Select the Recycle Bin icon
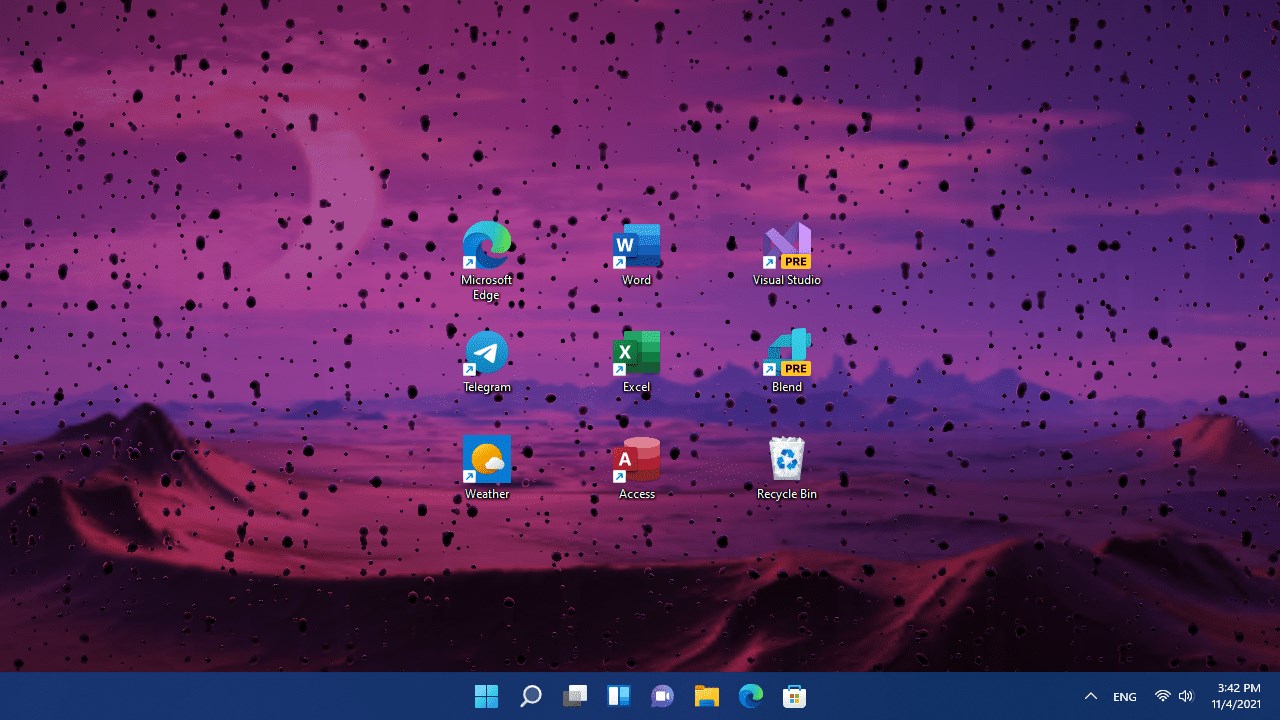This screenshot has height=720, width=1280. pos(787,468)
